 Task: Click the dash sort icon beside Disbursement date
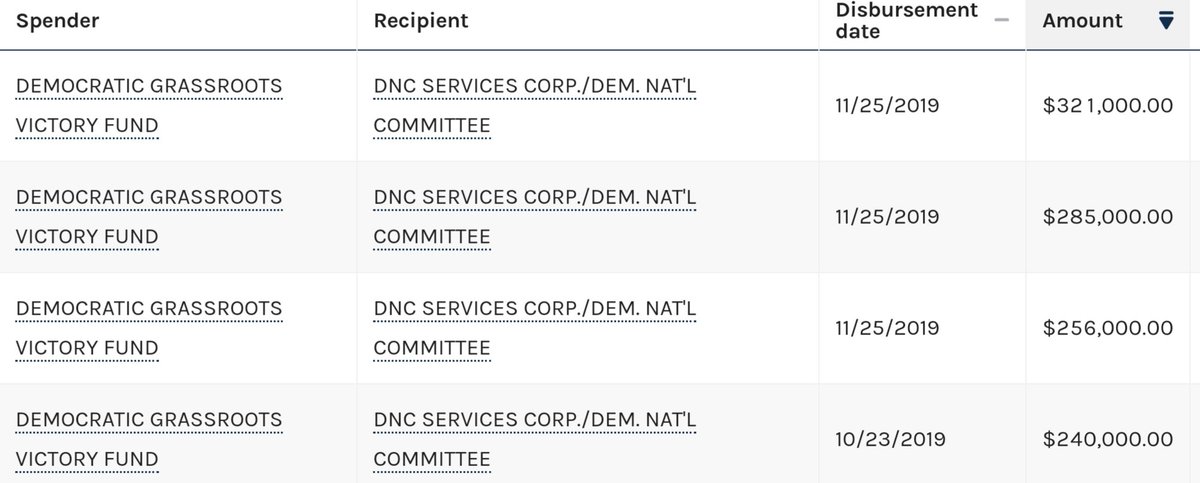click(x=1002, y=21)
